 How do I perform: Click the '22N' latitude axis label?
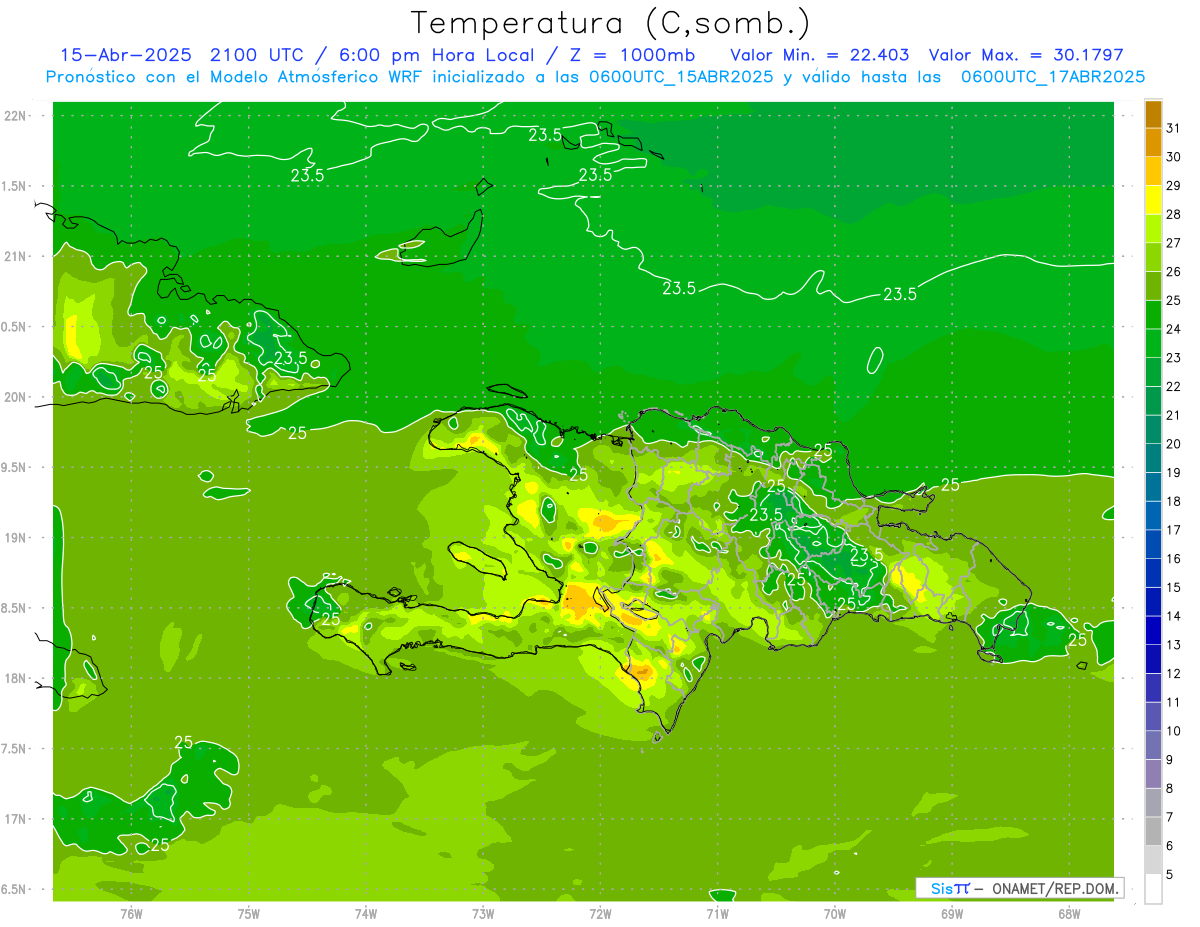(x=16, y=116)
